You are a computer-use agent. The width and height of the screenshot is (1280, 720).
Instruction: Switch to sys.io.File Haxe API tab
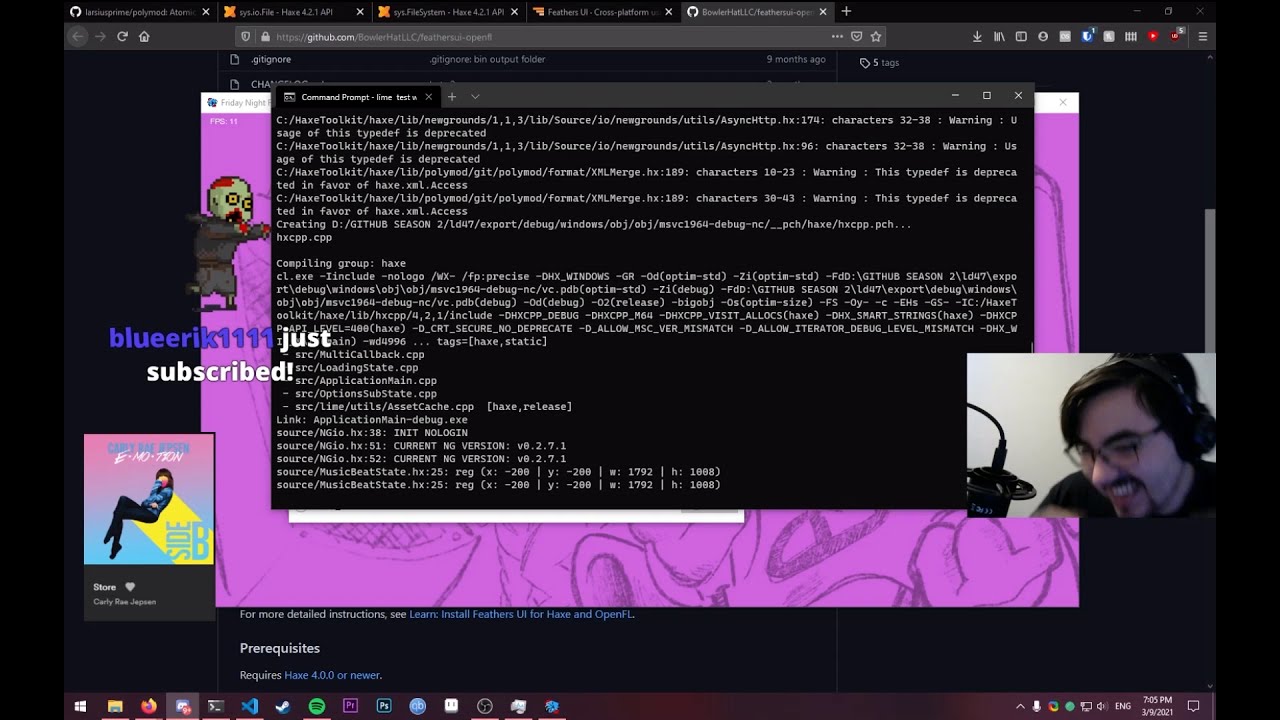pos(292,12)
